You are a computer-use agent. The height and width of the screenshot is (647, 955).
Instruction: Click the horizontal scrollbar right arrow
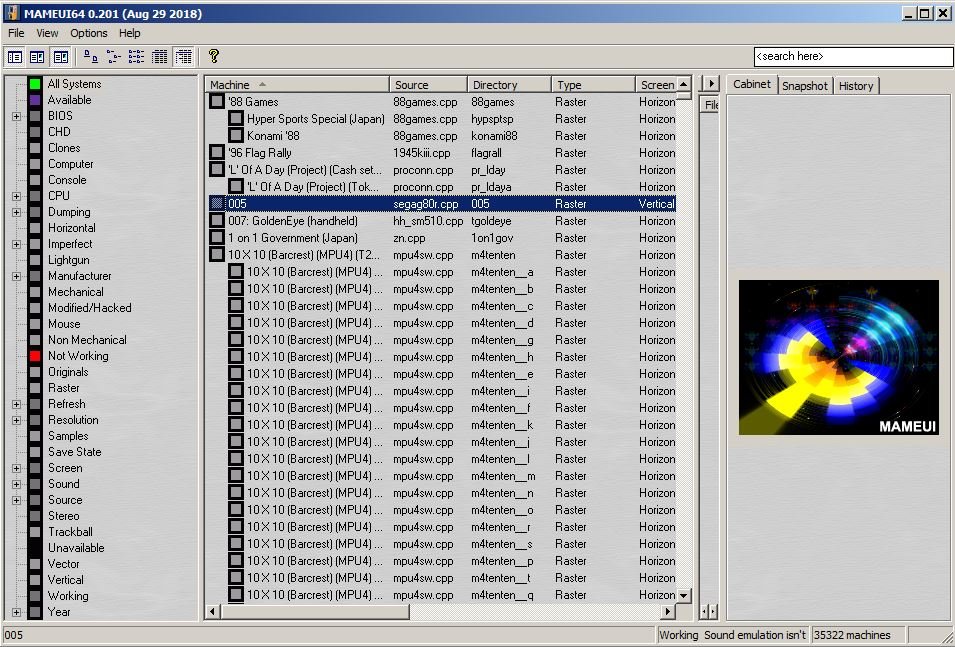pos(668,611)
